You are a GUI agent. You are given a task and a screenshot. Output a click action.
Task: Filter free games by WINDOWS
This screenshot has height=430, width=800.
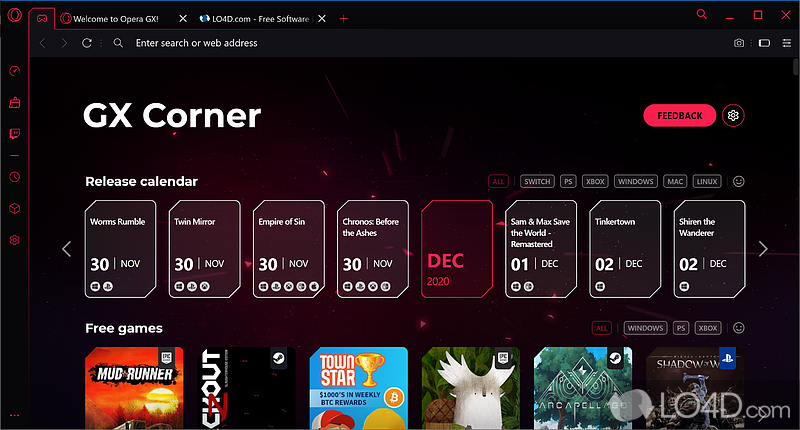(645, 328)
